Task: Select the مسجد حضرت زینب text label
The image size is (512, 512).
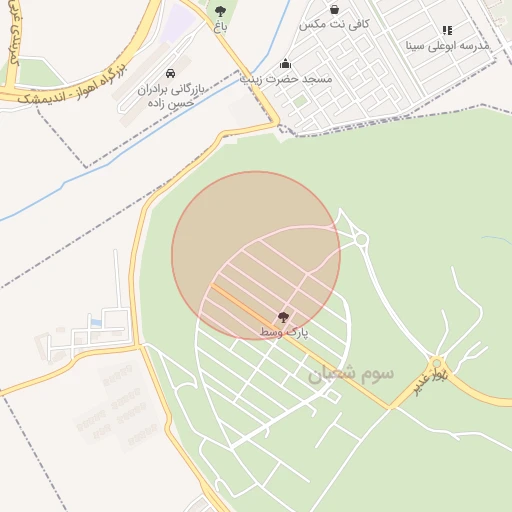Action: click(x=286, y=79)
